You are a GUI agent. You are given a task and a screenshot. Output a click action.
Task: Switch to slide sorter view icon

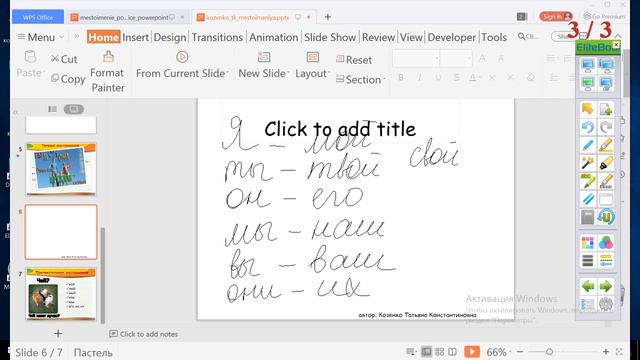[440, 351]
